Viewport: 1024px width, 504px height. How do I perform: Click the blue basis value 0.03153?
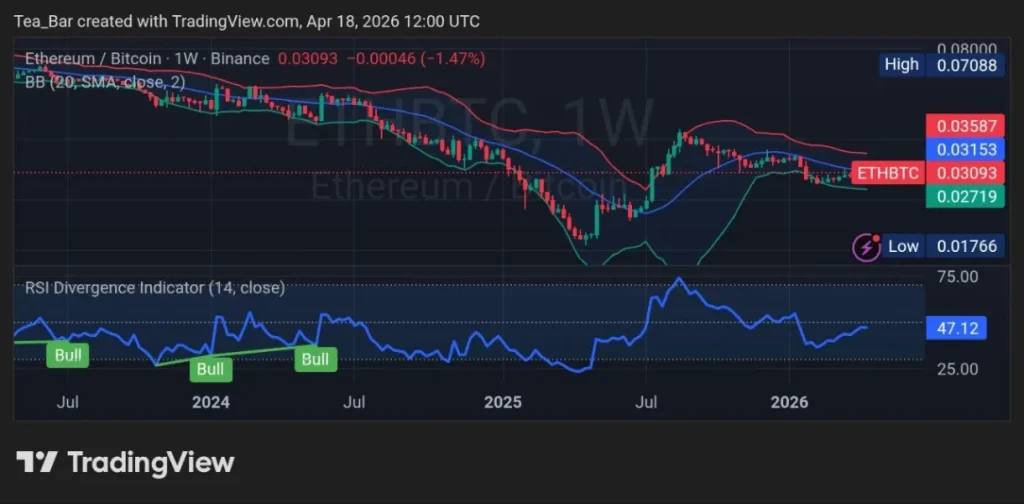pyautogui.click(x=961, y=149)
